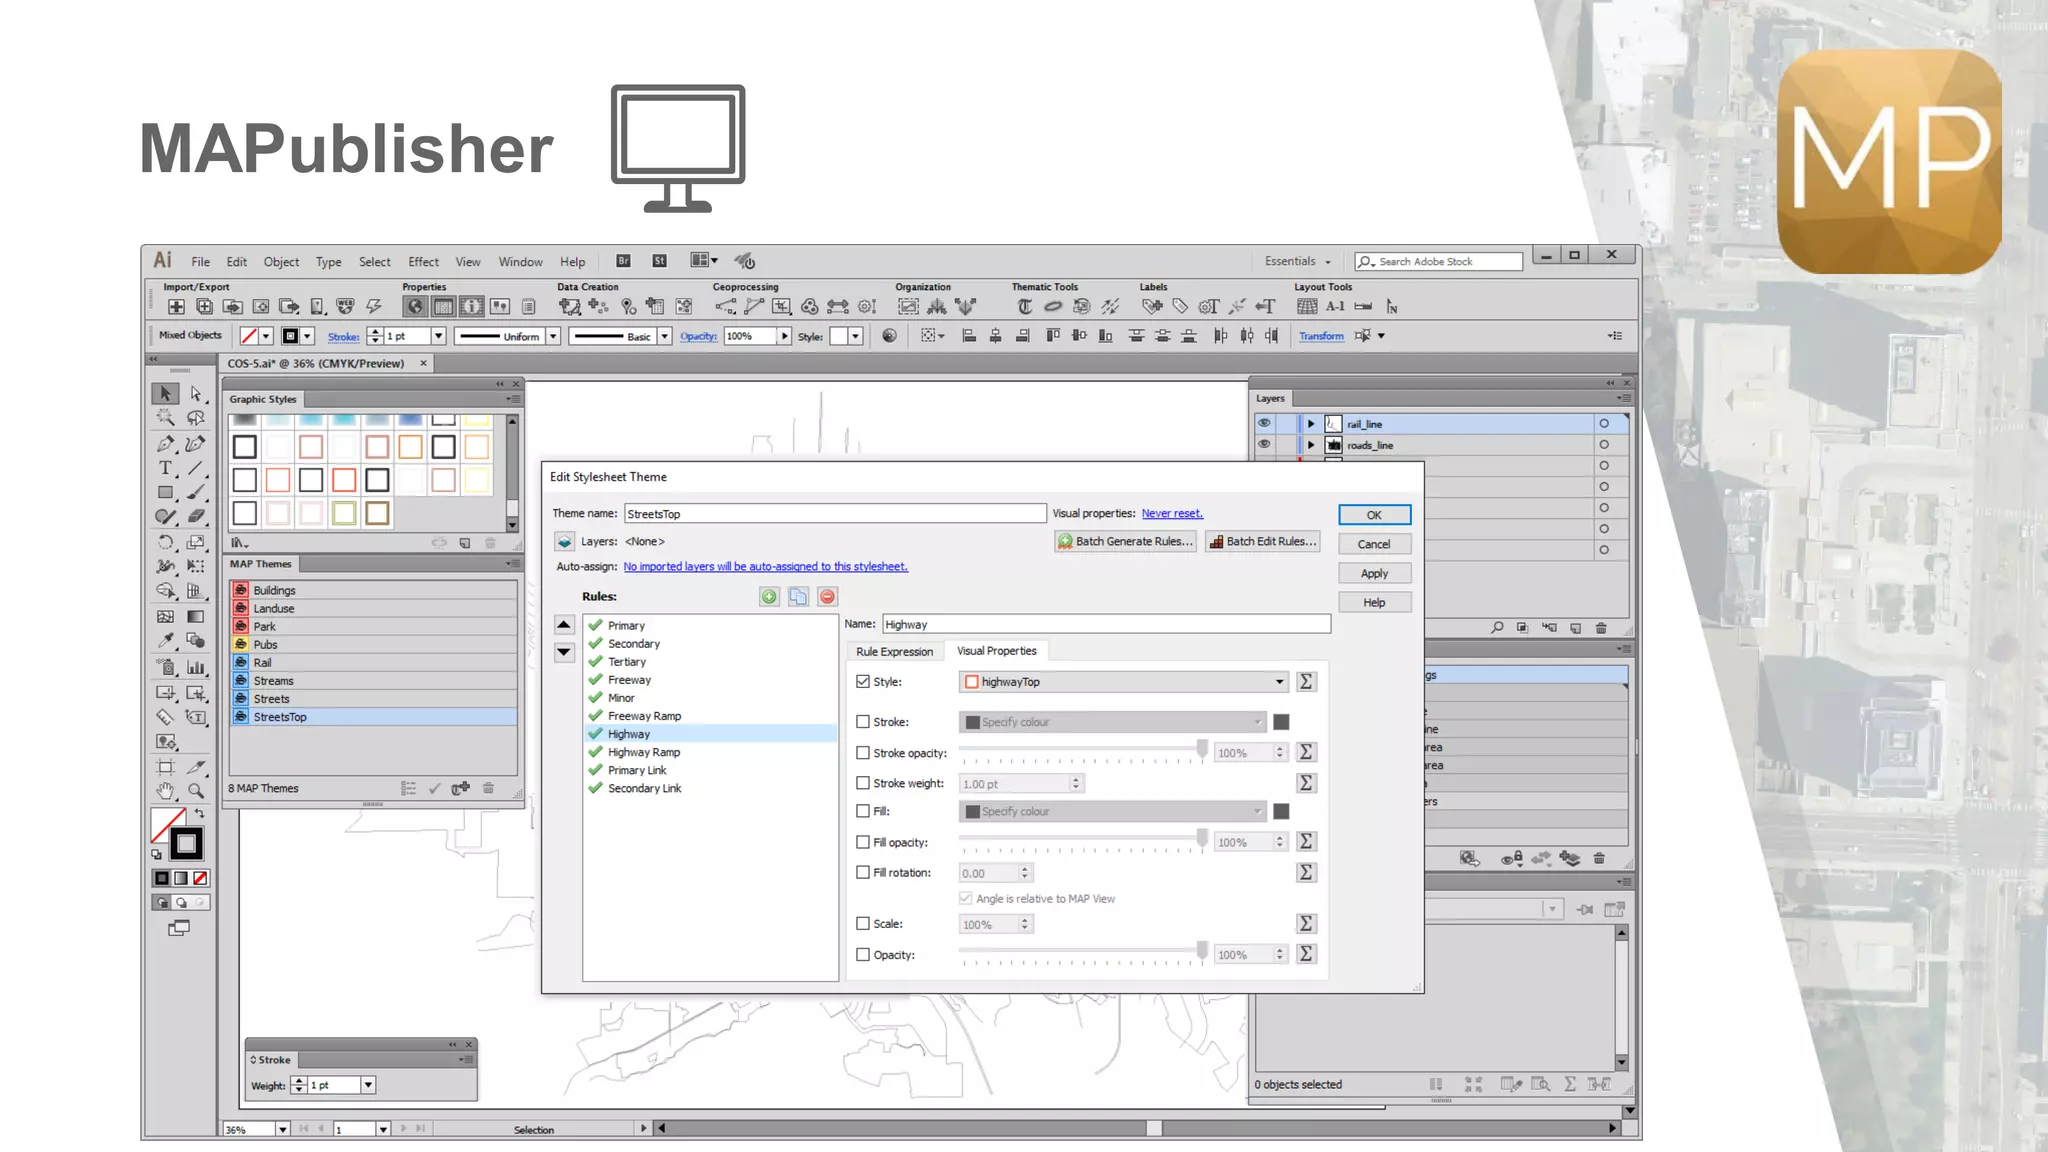Enable the Stroke opacity checkbox
This screenshot has width=2048, height=1152.
coord(863,753)
